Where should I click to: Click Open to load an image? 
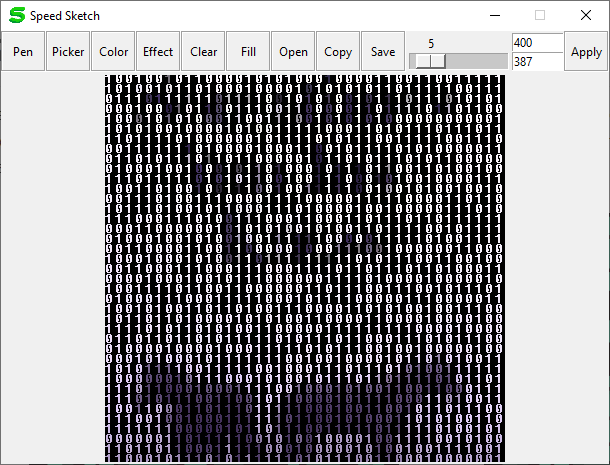293,52
